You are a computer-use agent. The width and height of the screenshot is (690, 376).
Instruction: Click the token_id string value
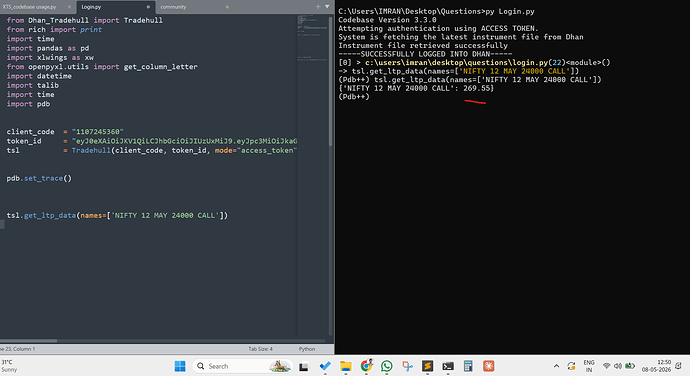[x=184, y=141]
